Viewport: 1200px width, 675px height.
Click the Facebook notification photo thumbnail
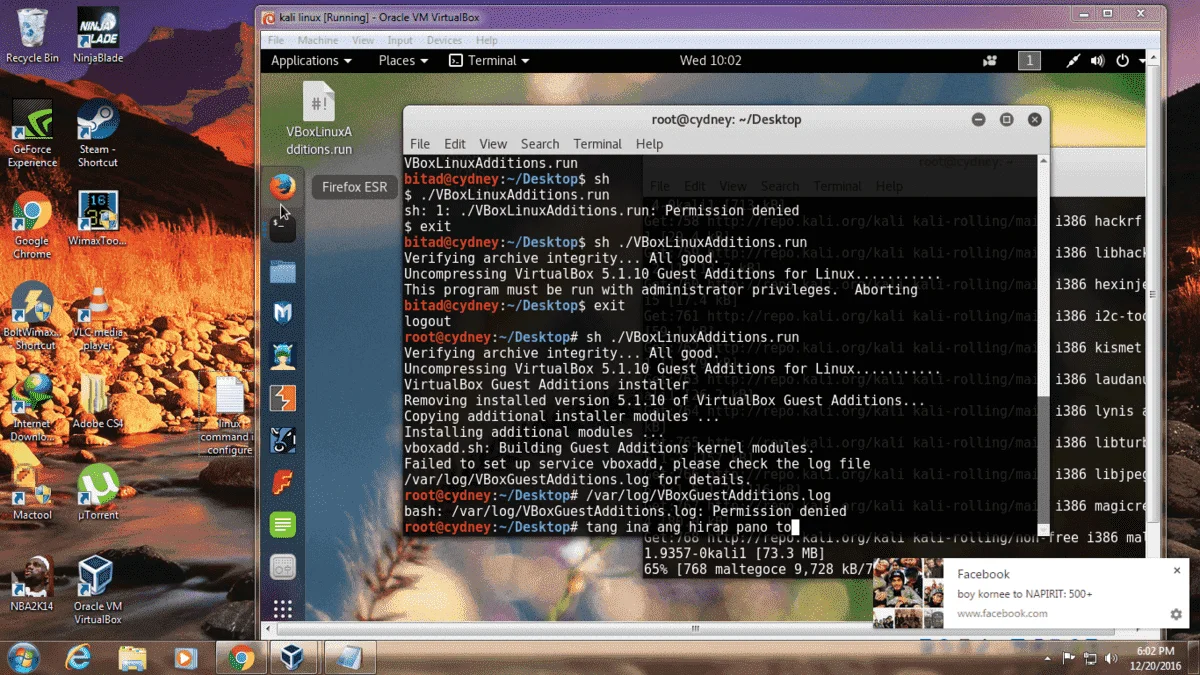(908, 593)
